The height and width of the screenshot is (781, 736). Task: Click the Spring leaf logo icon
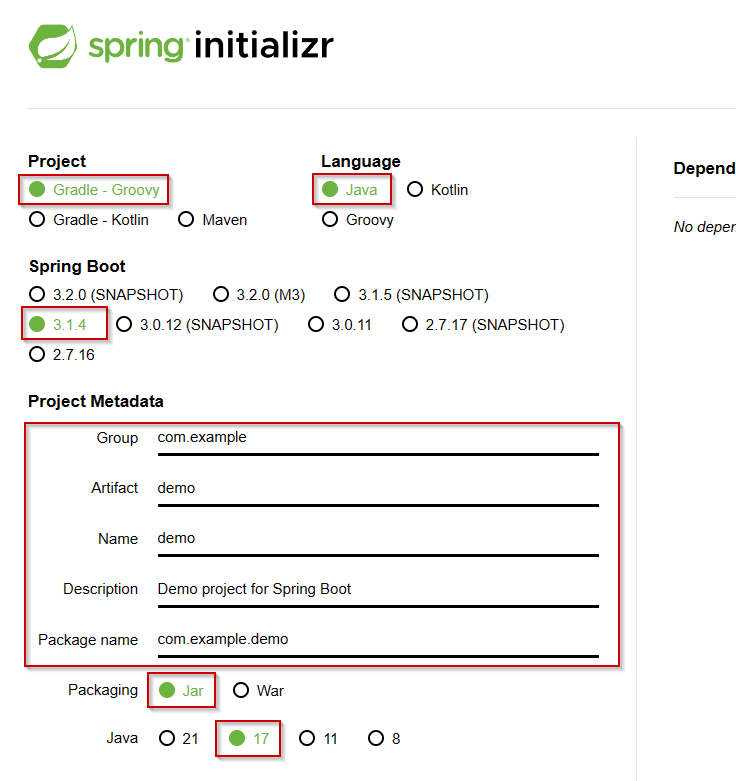pos(53,46)
